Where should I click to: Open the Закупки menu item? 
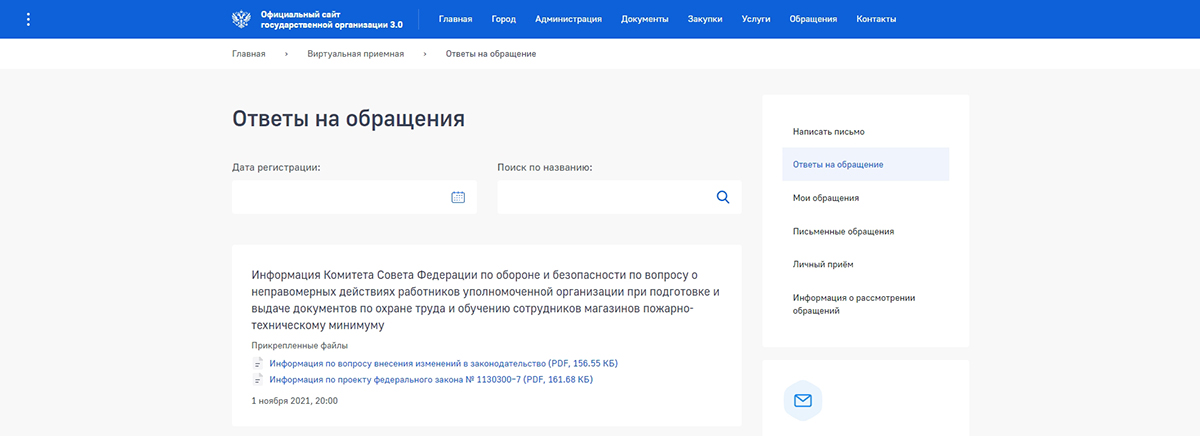(x=705, y=19)
